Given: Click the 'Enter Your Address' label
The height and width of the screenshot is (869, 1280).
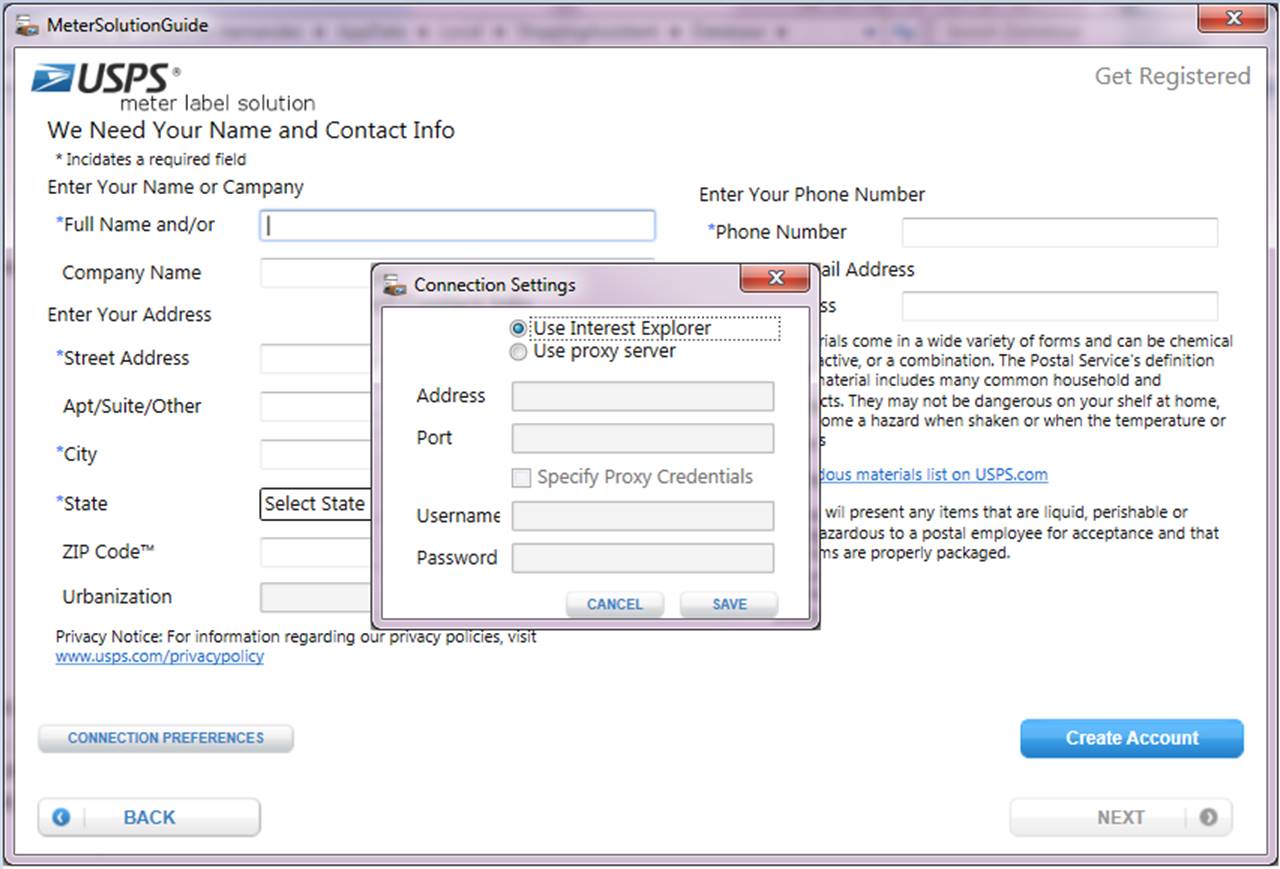Looking at the screenshot, I should [129, 314].
